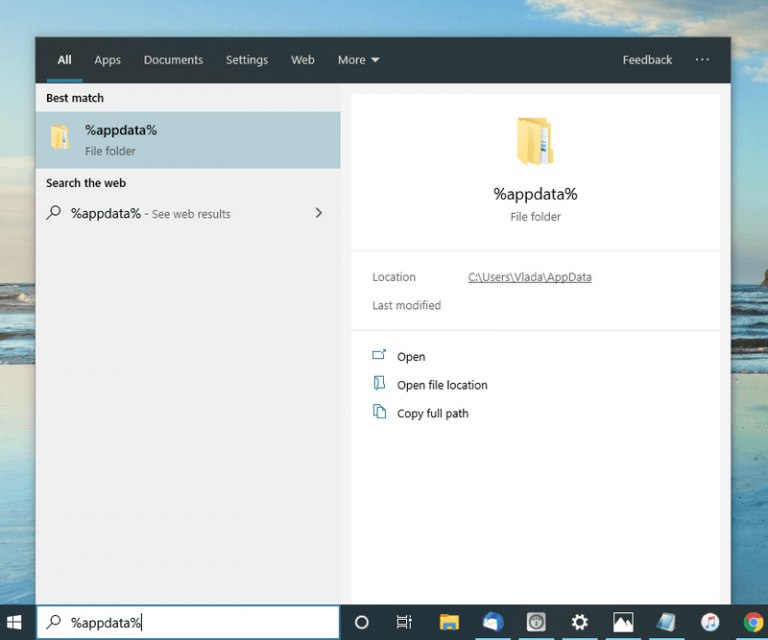The width and height of the screenshot is (768, 640).
Task: Expand the More filter dropdown
Action: pos(358,60)
